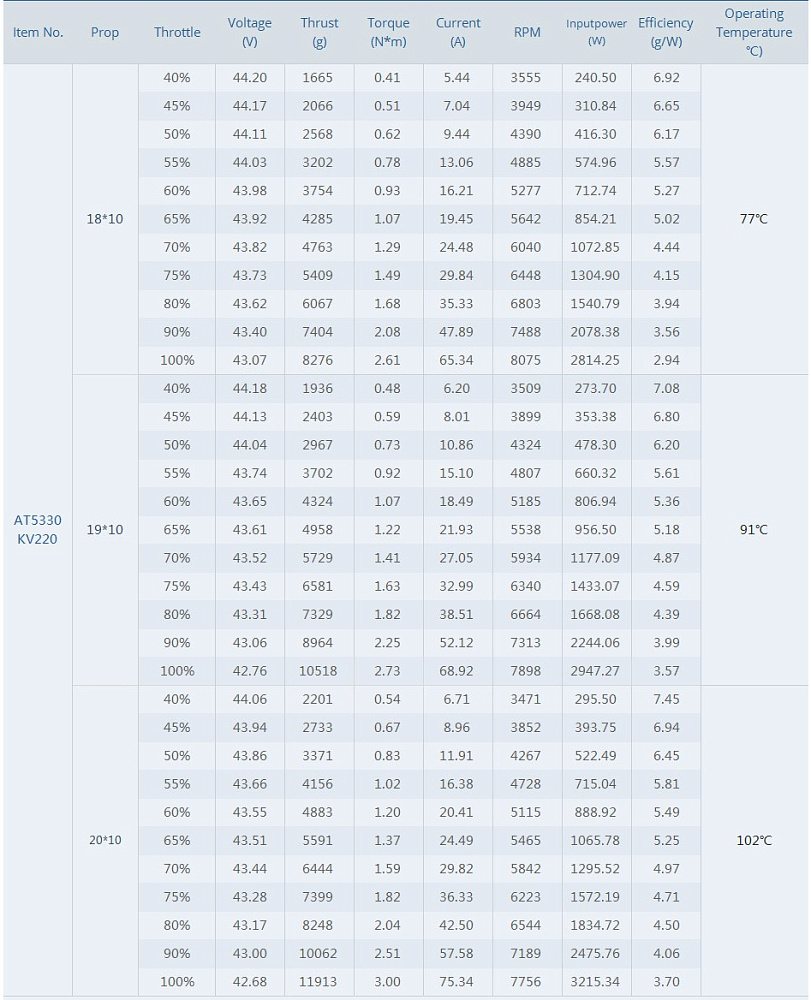Select the 44.20 voltage cell

250,78
